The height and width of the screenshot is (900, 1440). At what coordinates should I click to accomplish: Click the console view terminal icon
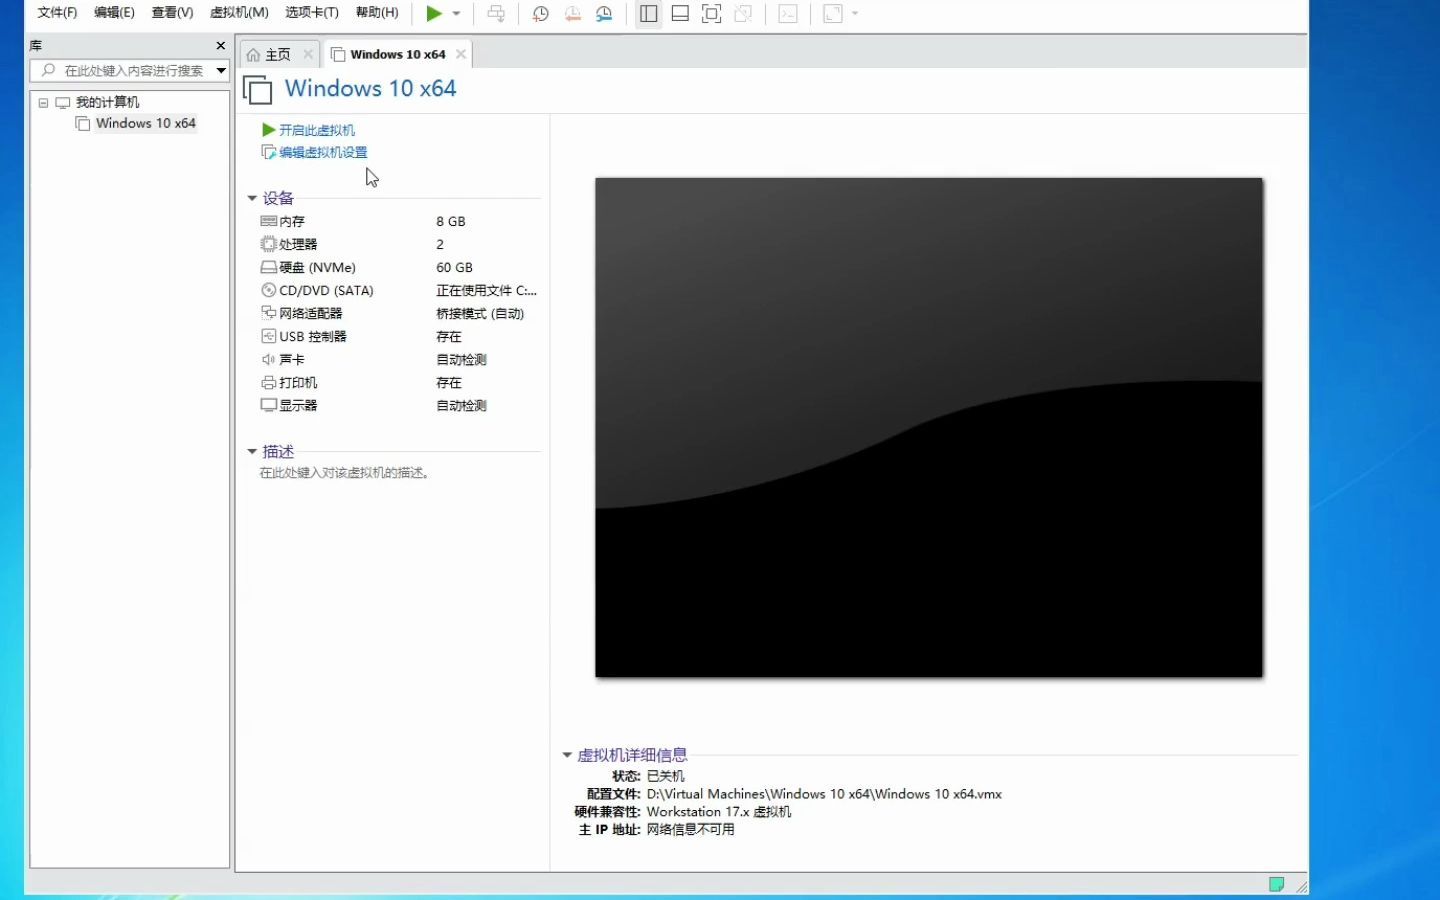[x=788, y=14]
